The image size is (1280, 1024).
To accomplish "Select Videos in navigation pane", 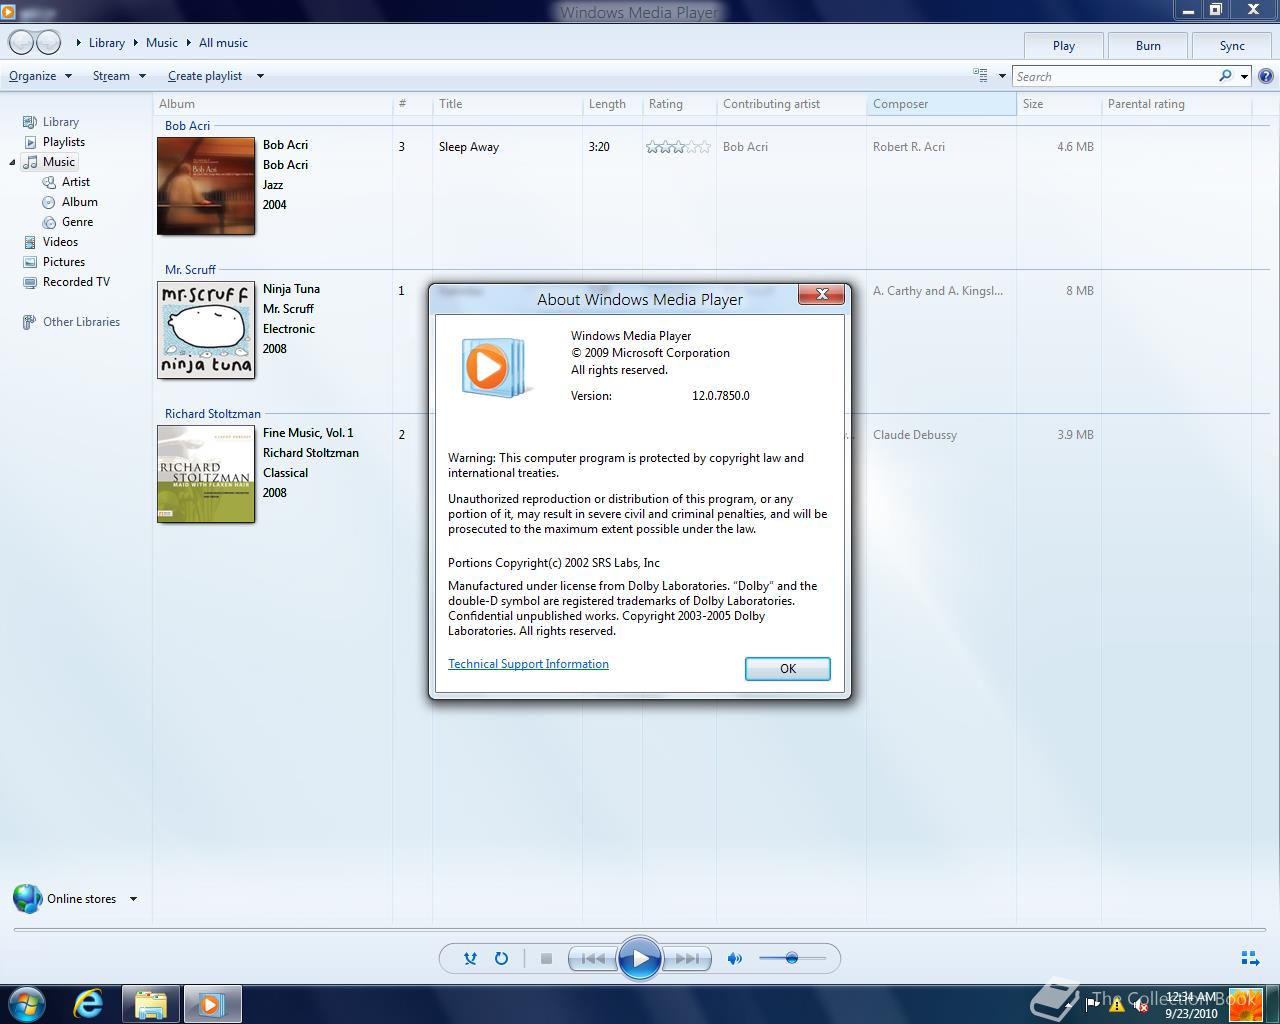I will click(x=60, y=242).
